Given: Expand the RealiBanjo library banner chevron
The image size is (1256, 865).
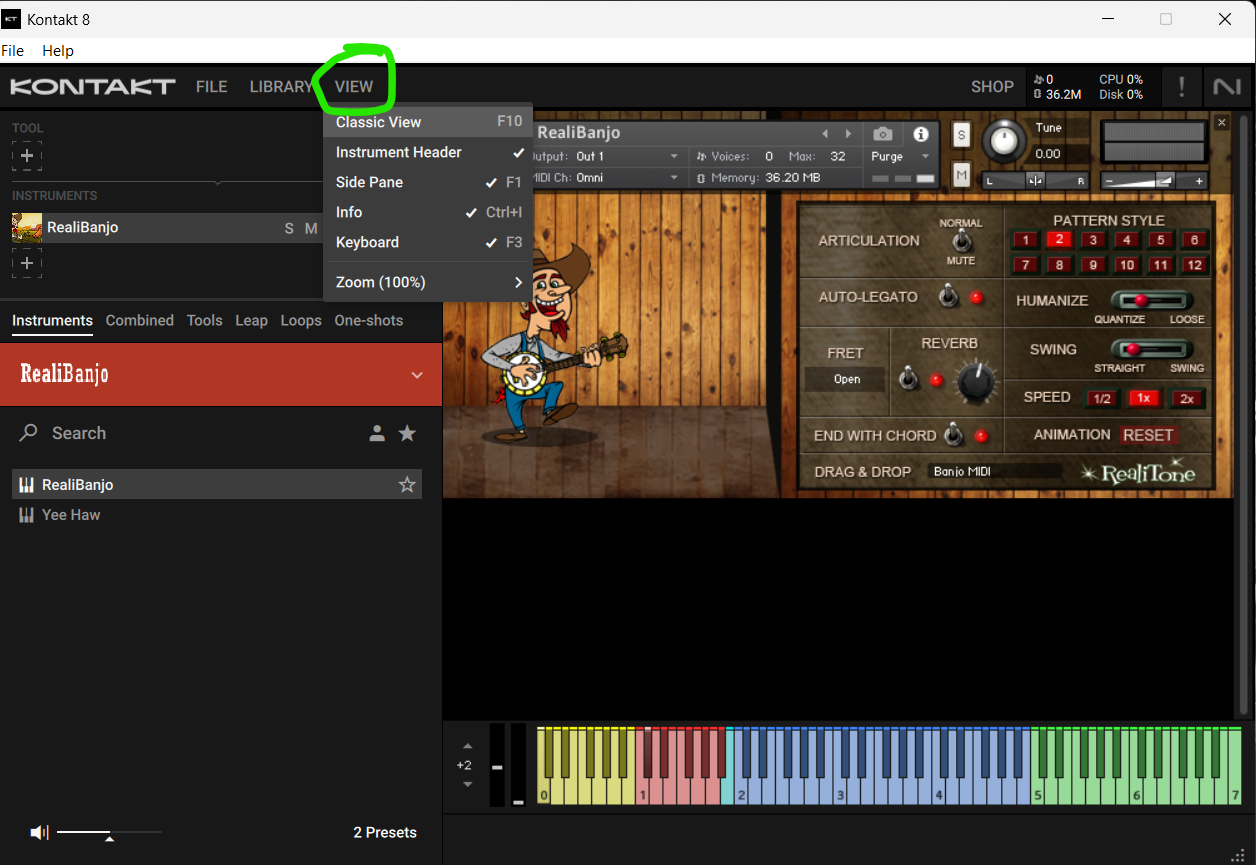Looking at the screenshot, I should [x=417, y=375].
